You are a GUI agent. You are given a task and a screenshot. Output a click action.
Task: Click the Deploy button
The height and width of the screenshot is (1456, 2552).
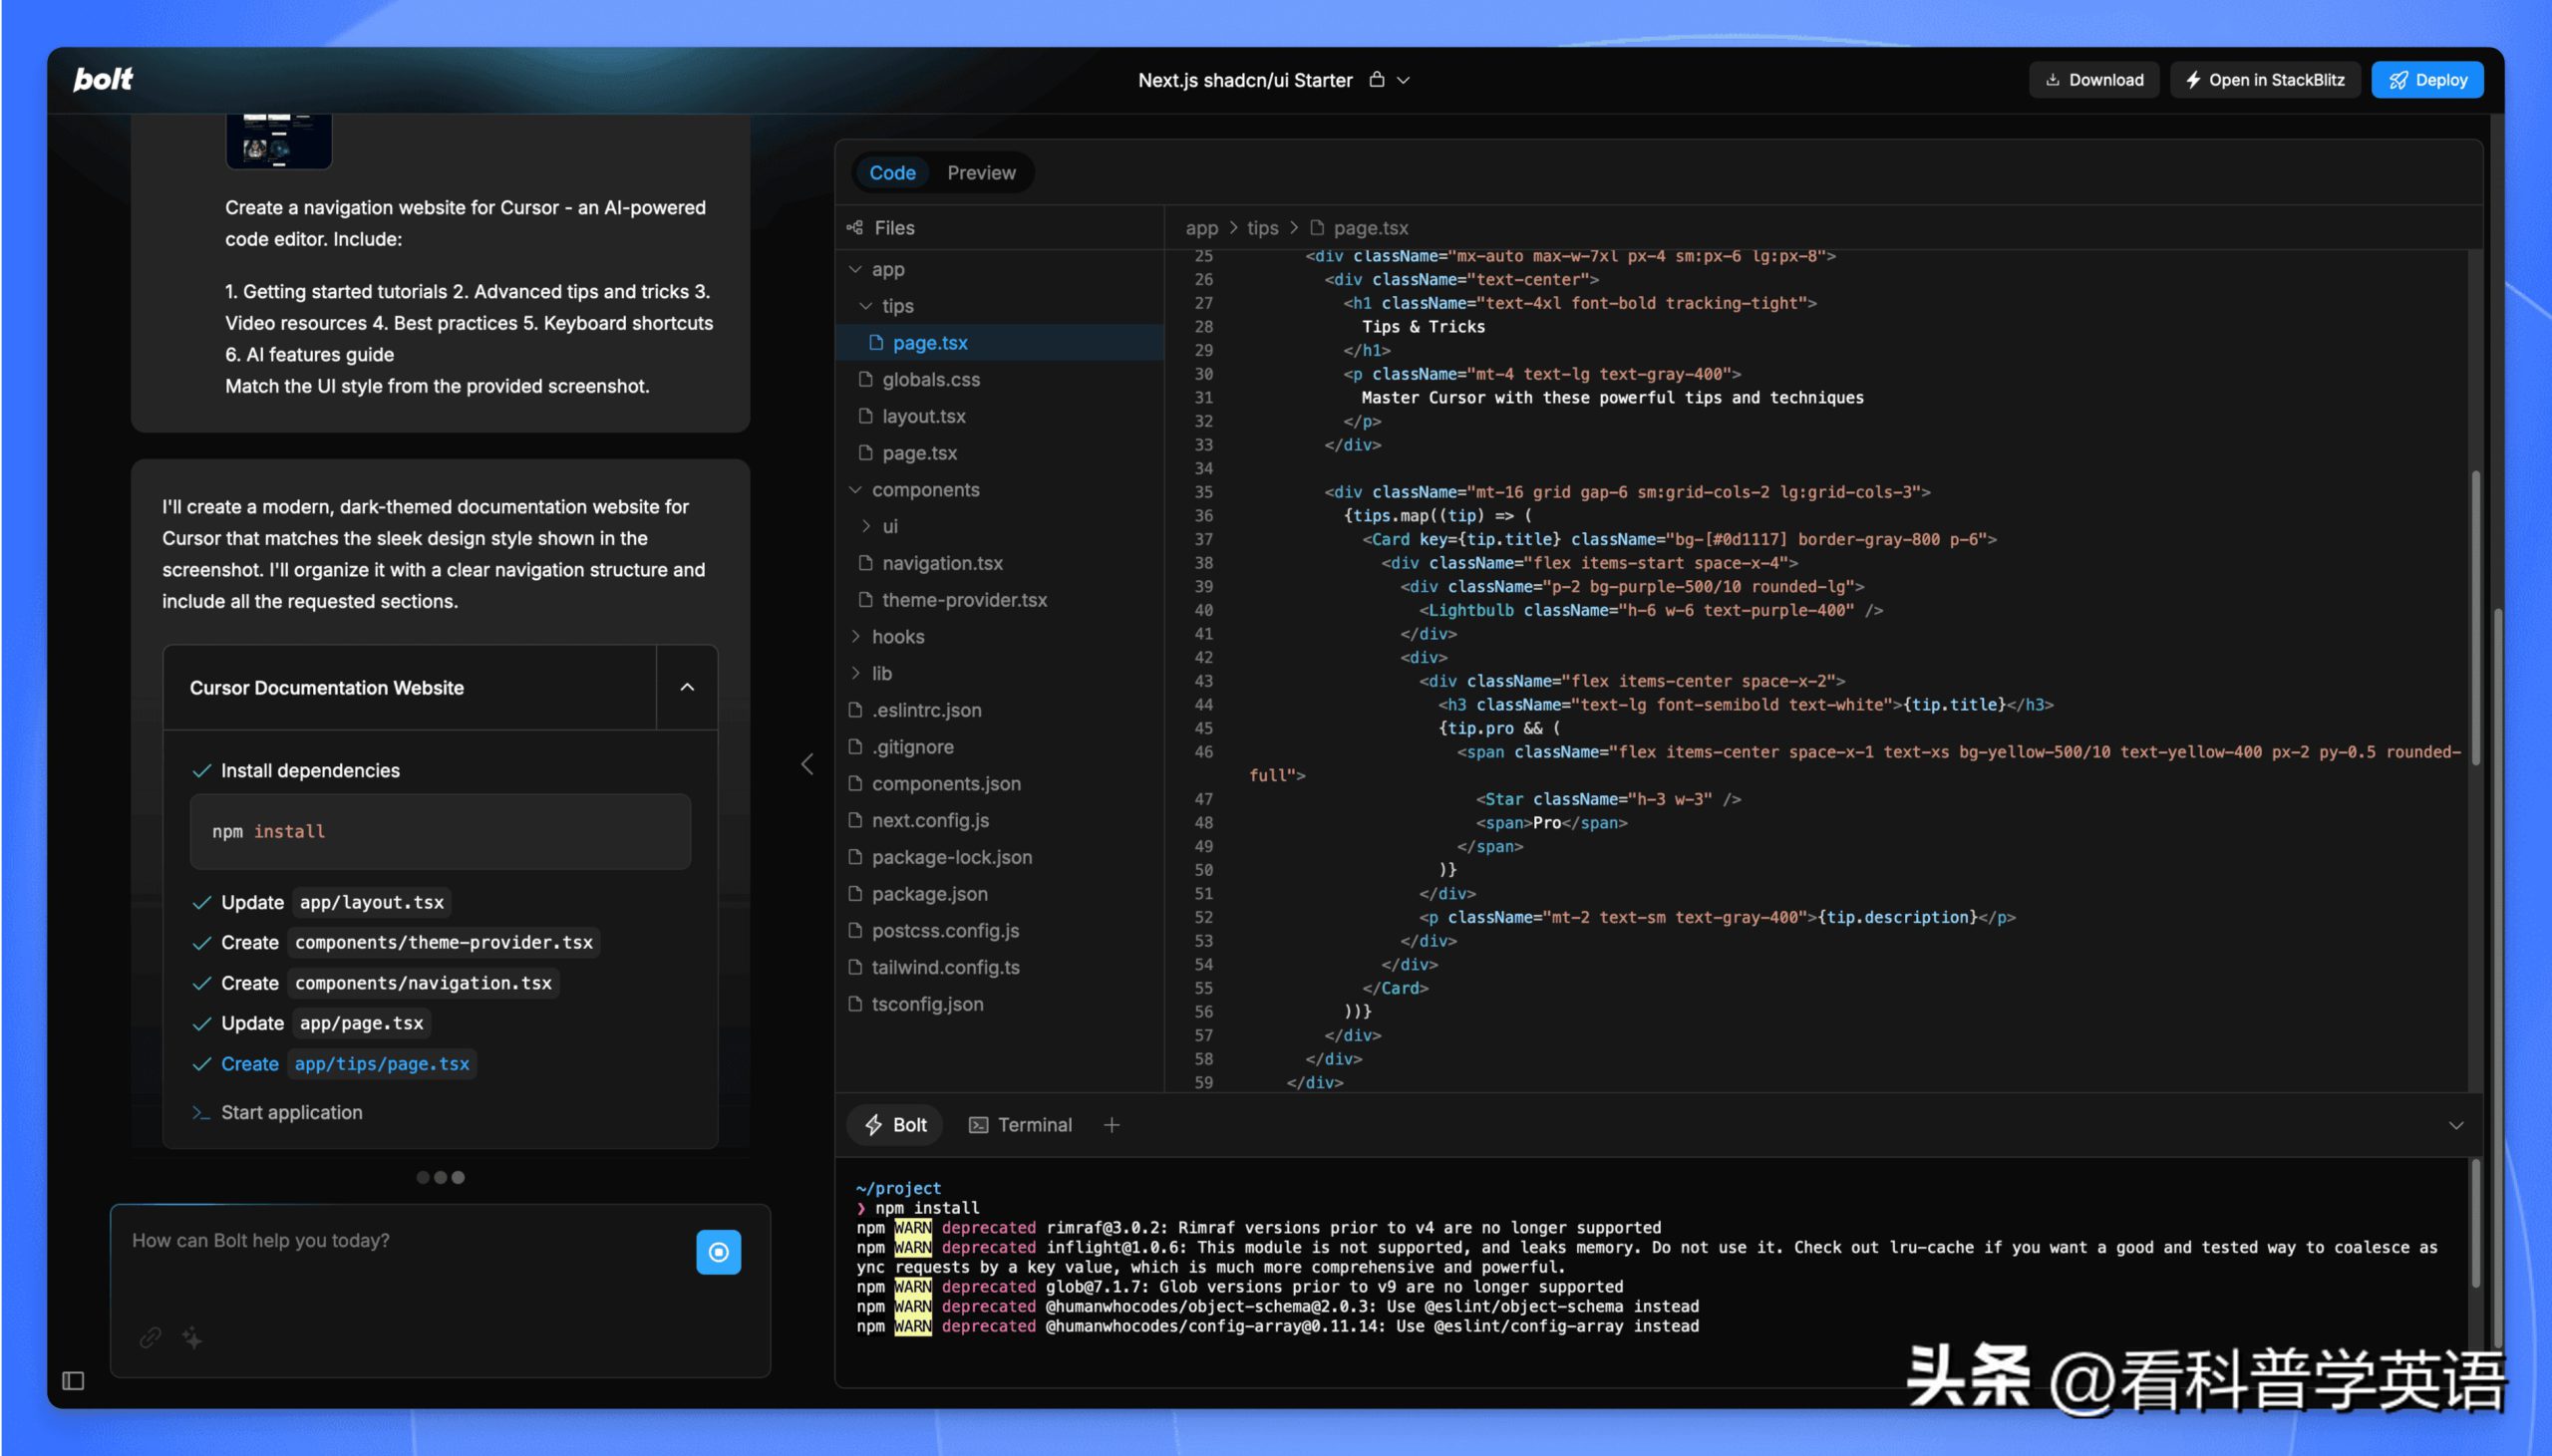coord(2427,80)
